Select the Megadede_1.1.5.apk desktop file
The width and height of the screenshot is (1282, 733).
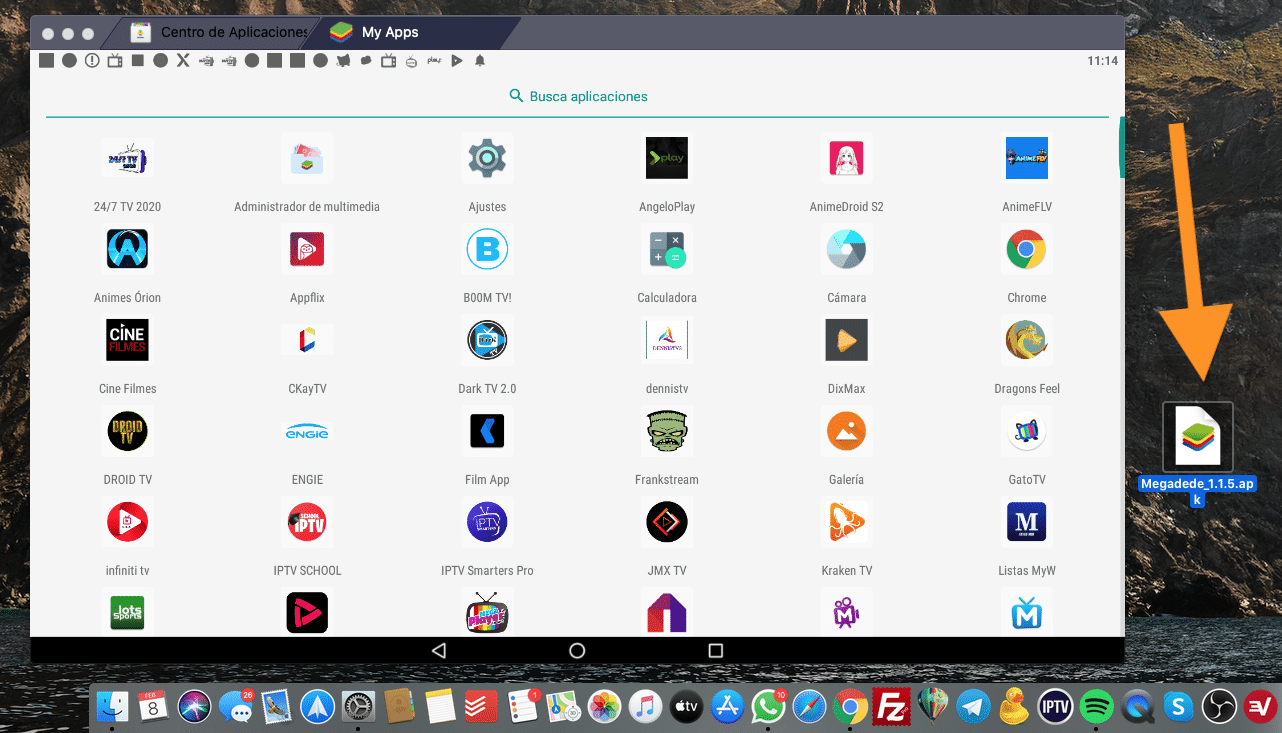[1197, 437]
